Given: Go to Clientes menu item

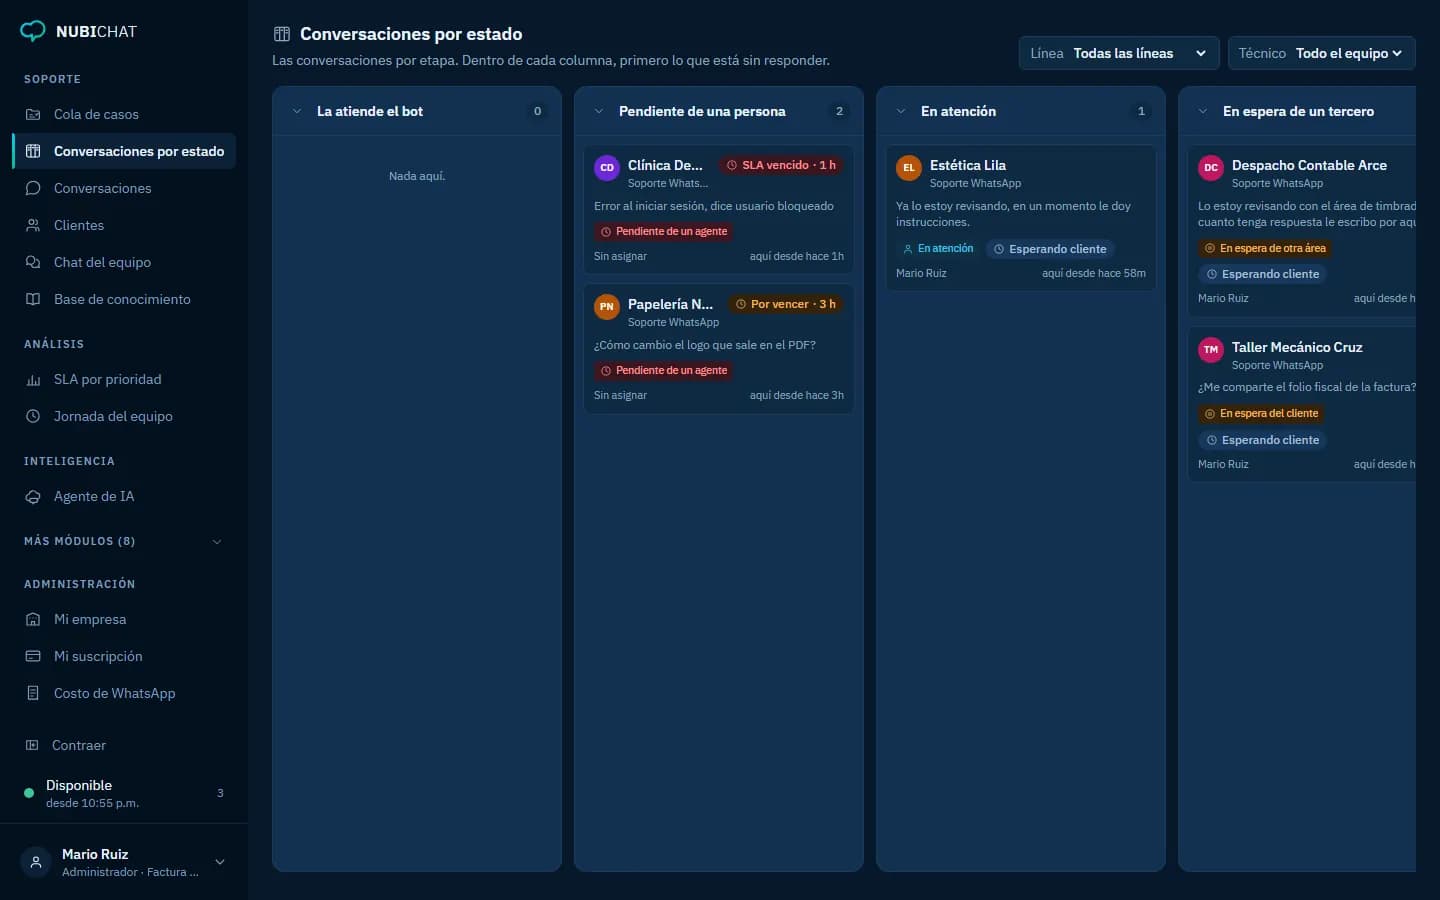Looking at the screenshot, I should pos(124,225).
